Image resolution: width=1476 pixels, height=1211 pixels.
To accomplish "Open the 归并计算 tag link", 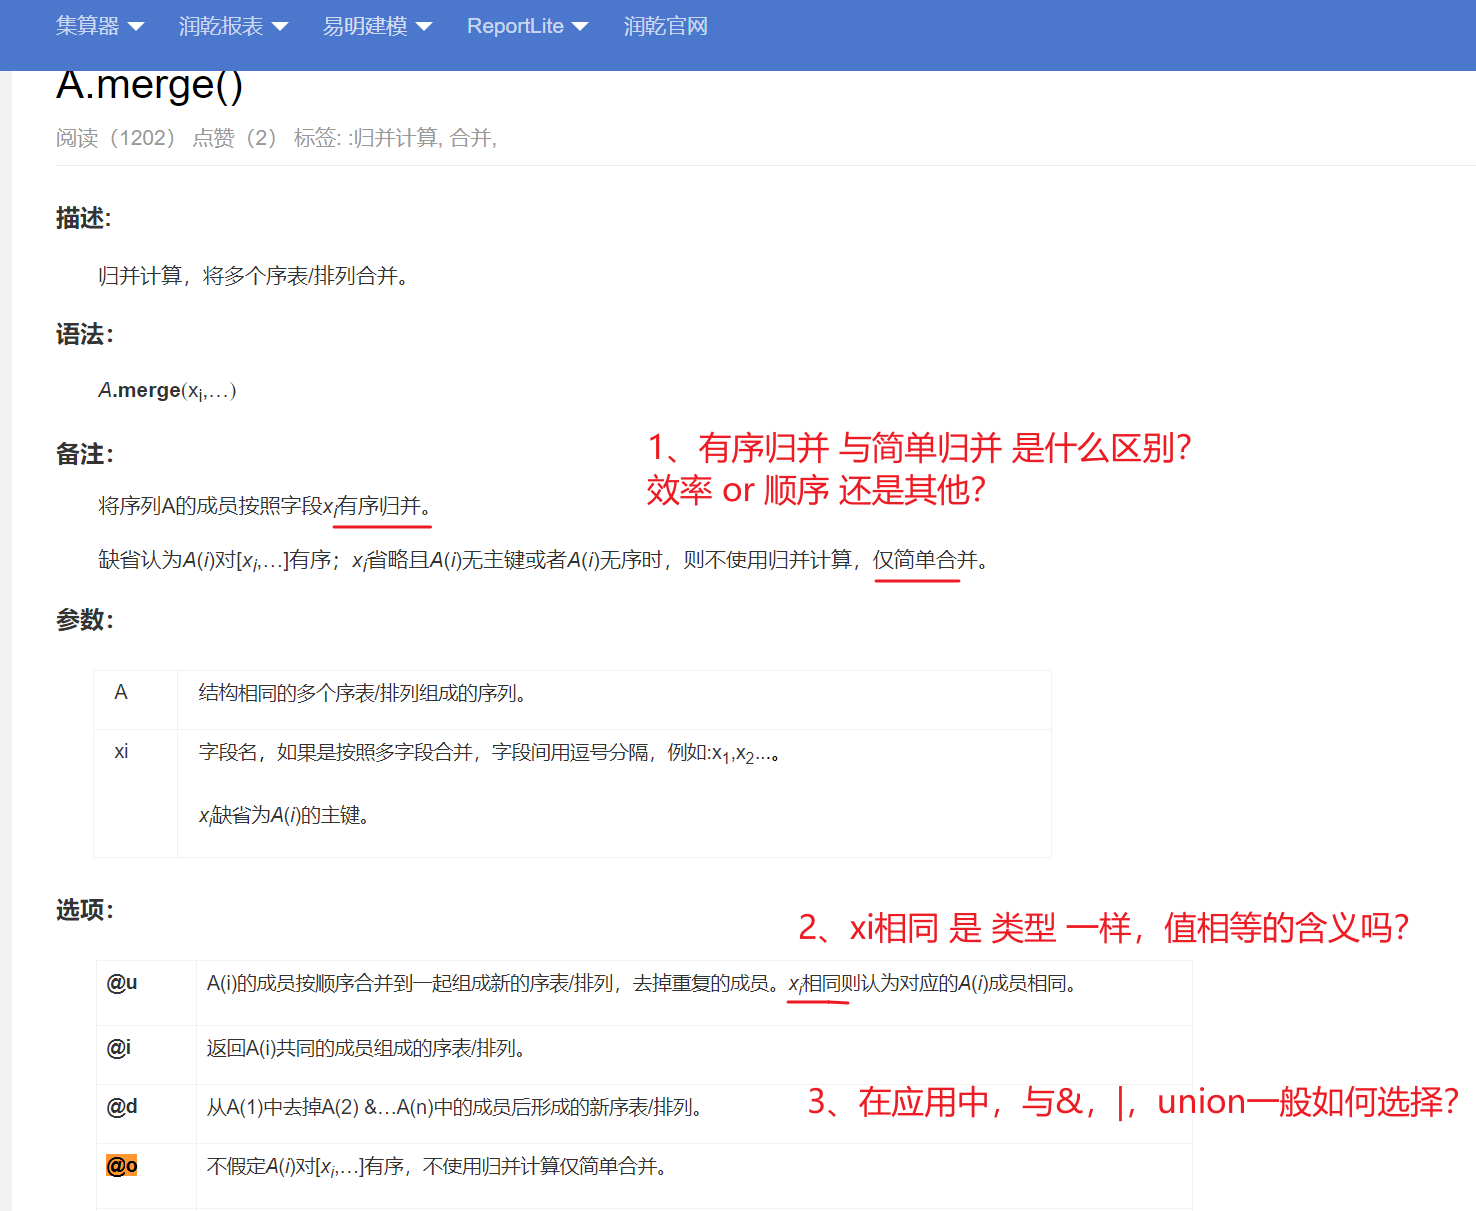I will click(x=397, y=138).
